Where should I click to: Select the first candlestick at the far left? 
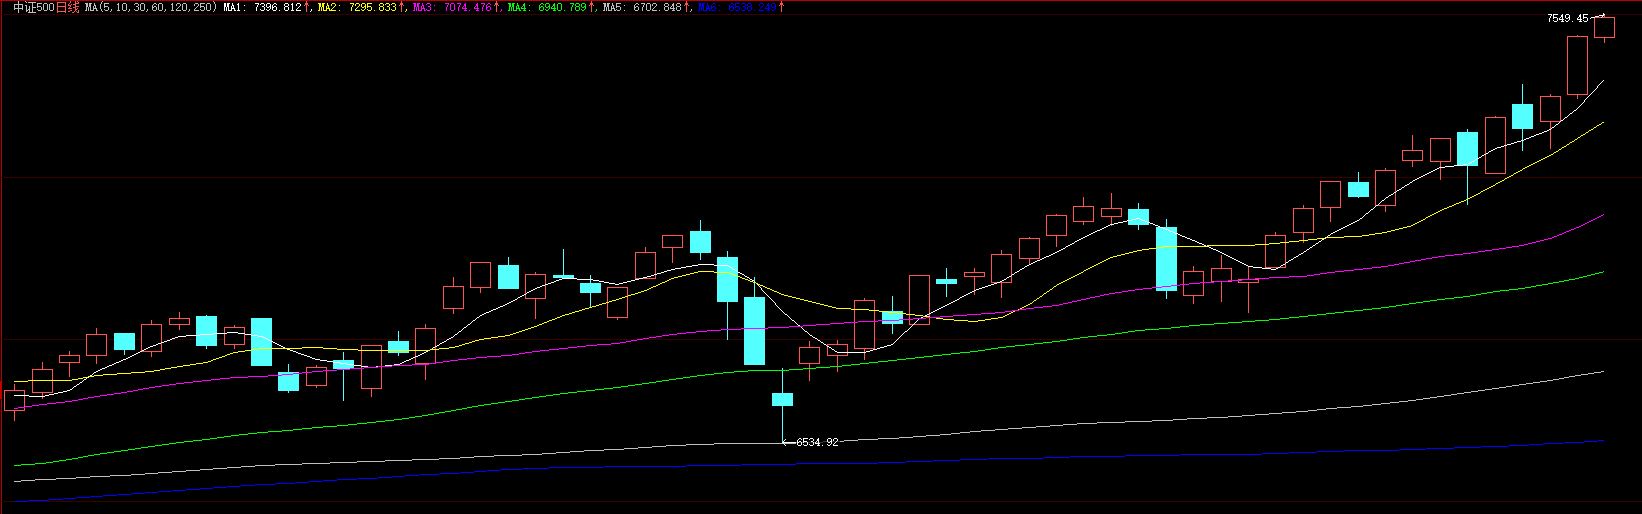(x=15, y=400)
